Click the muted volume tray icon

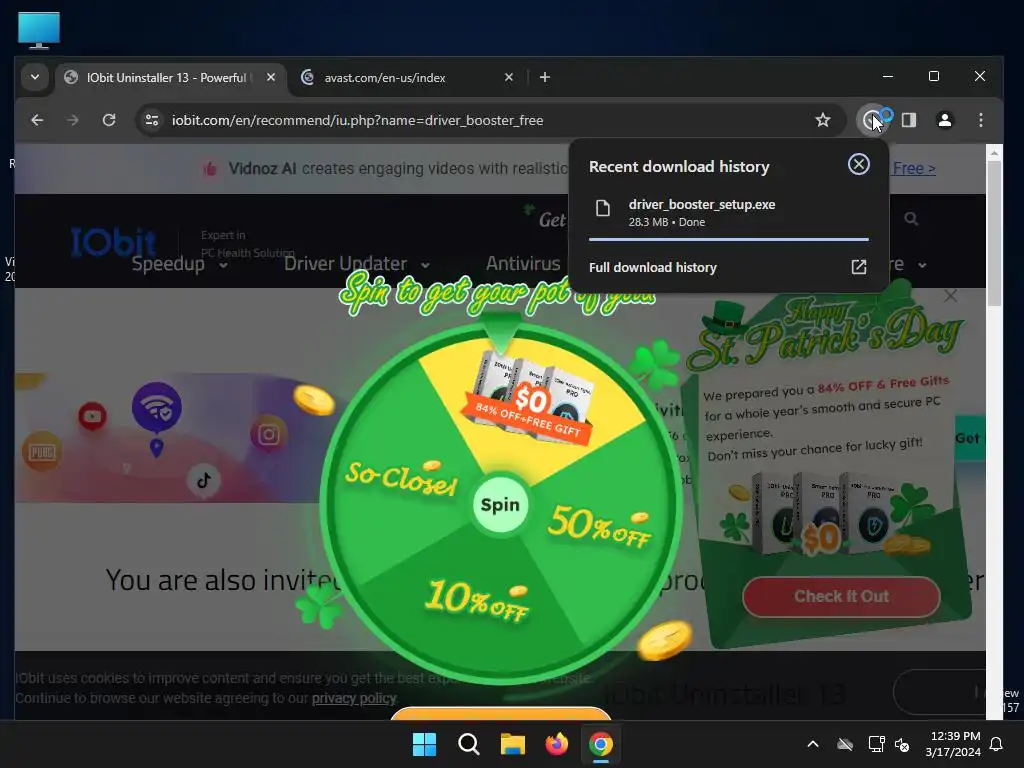click(902, 744)
